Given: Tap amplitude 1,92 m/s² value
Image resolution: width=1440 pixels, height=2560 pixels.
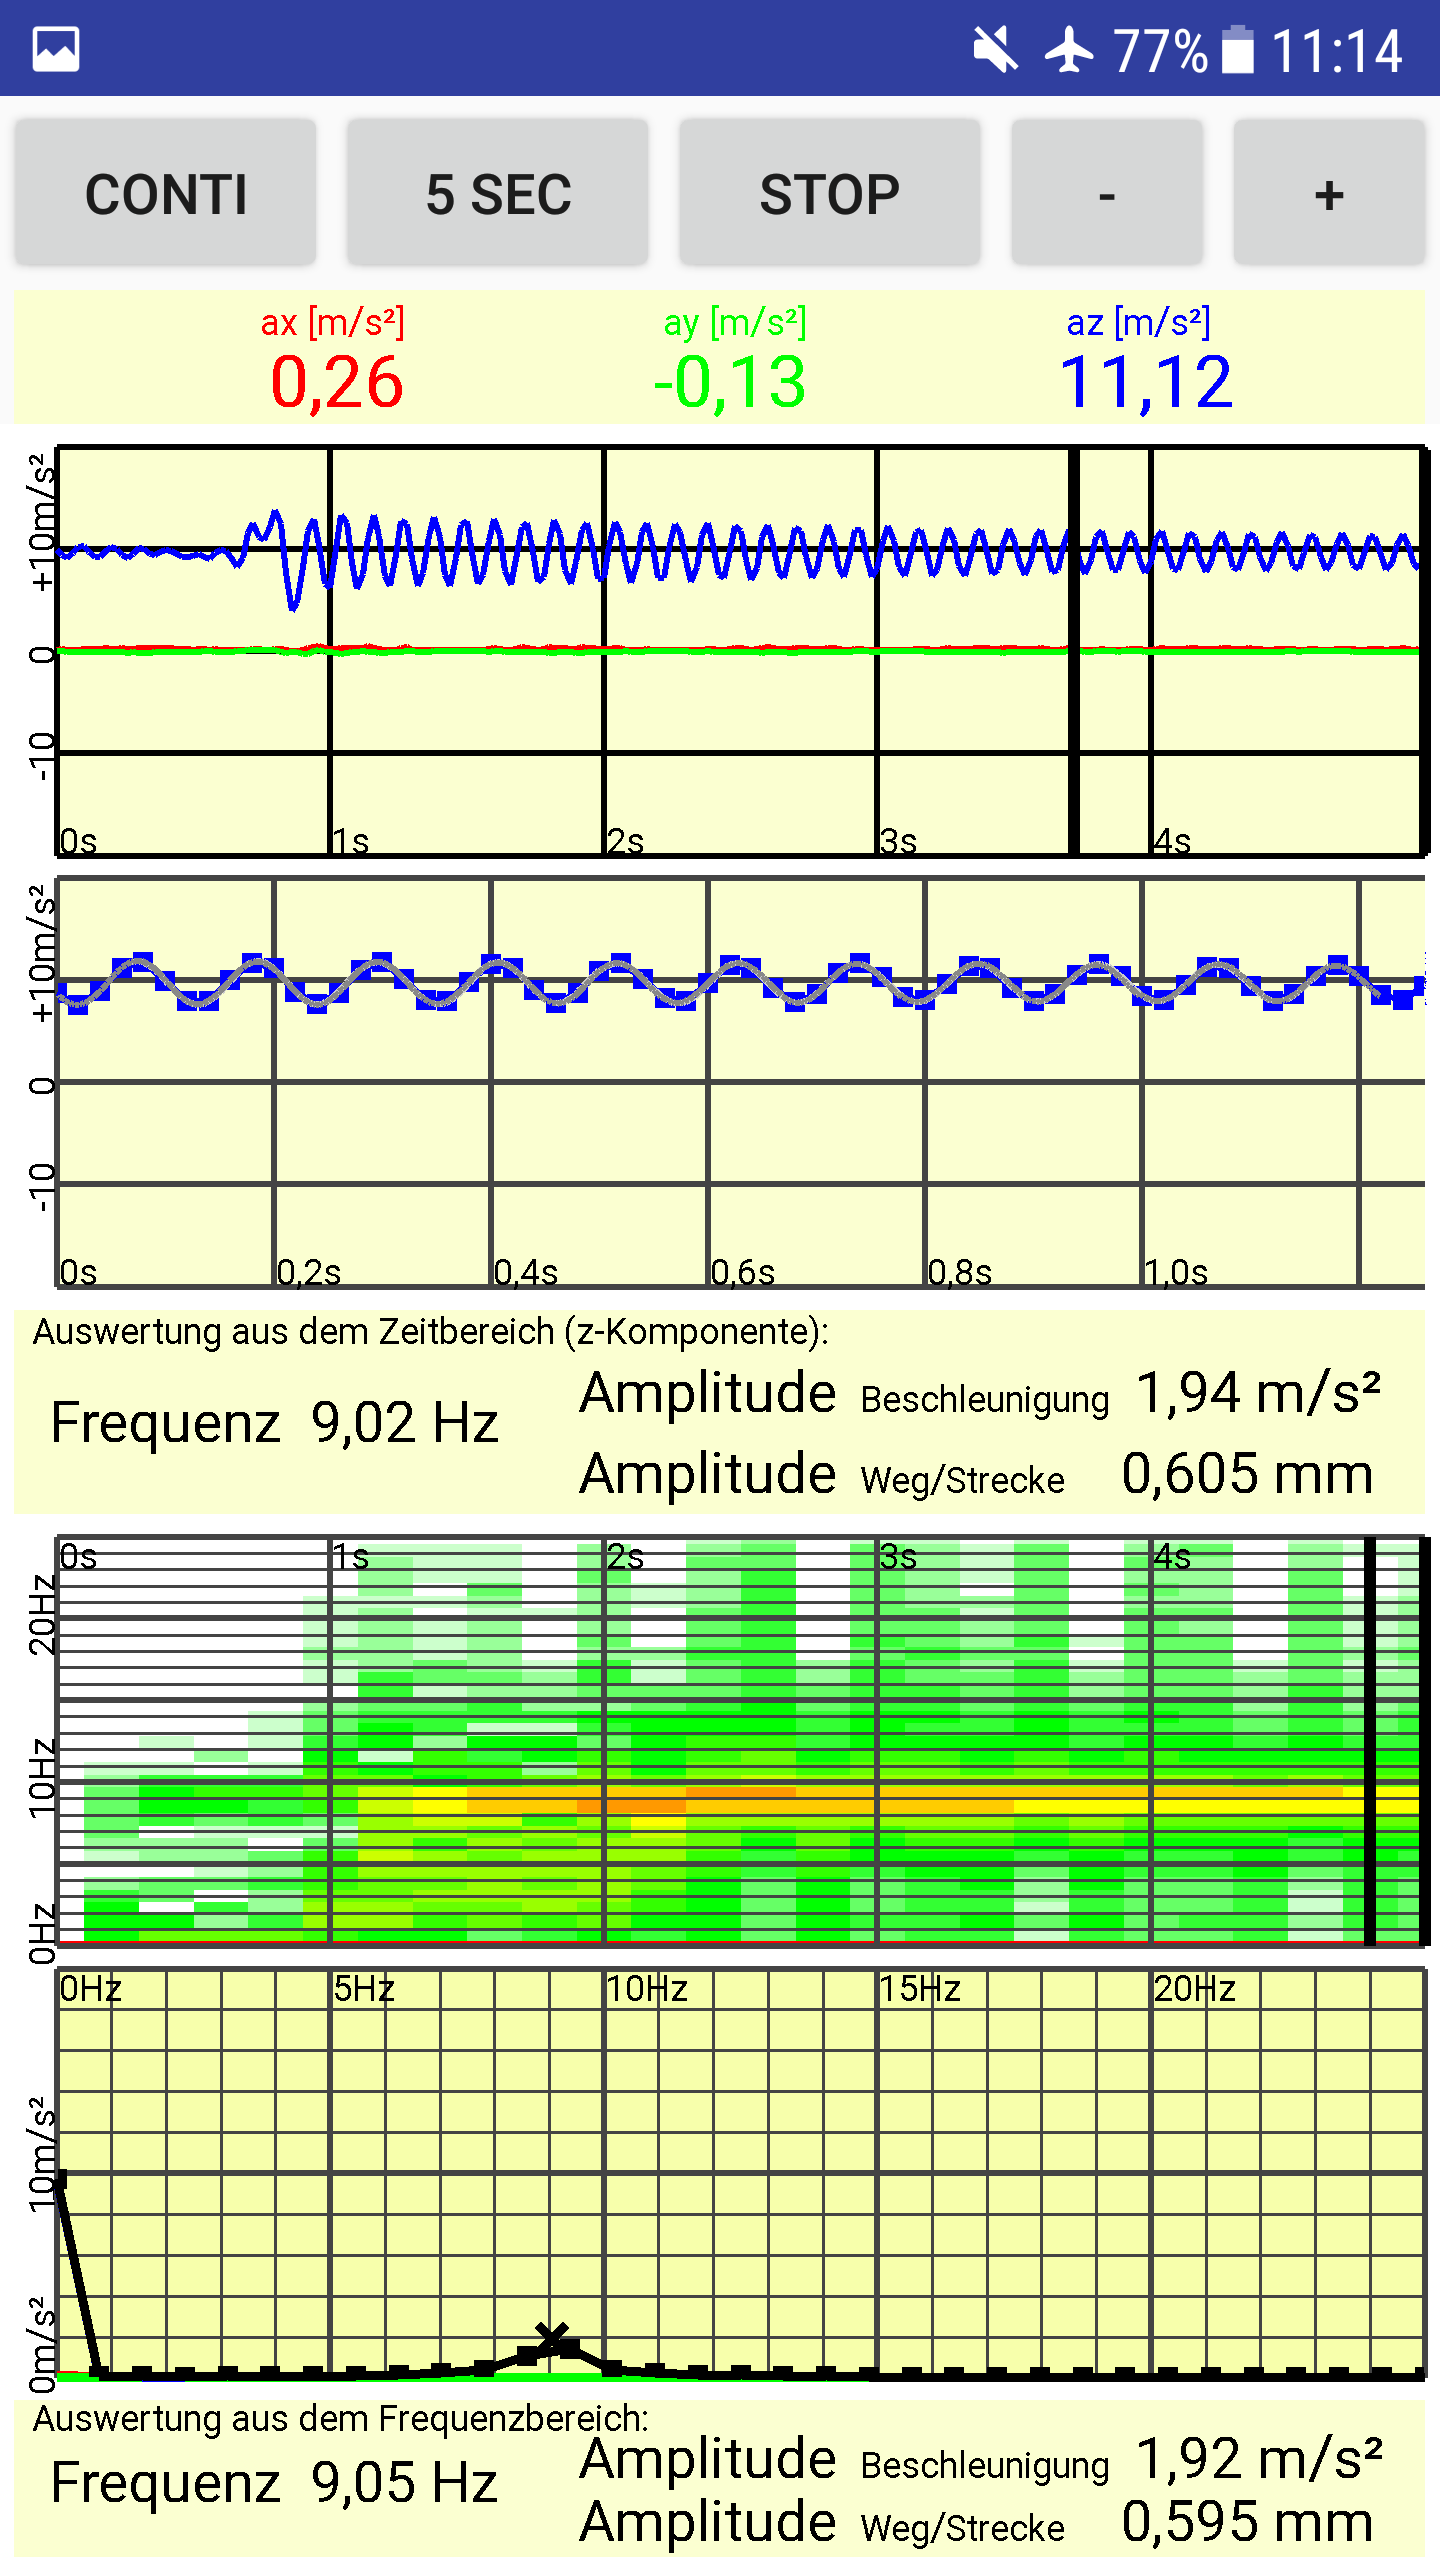Looking at the screenshot, I should [x=1260, y=2458].
